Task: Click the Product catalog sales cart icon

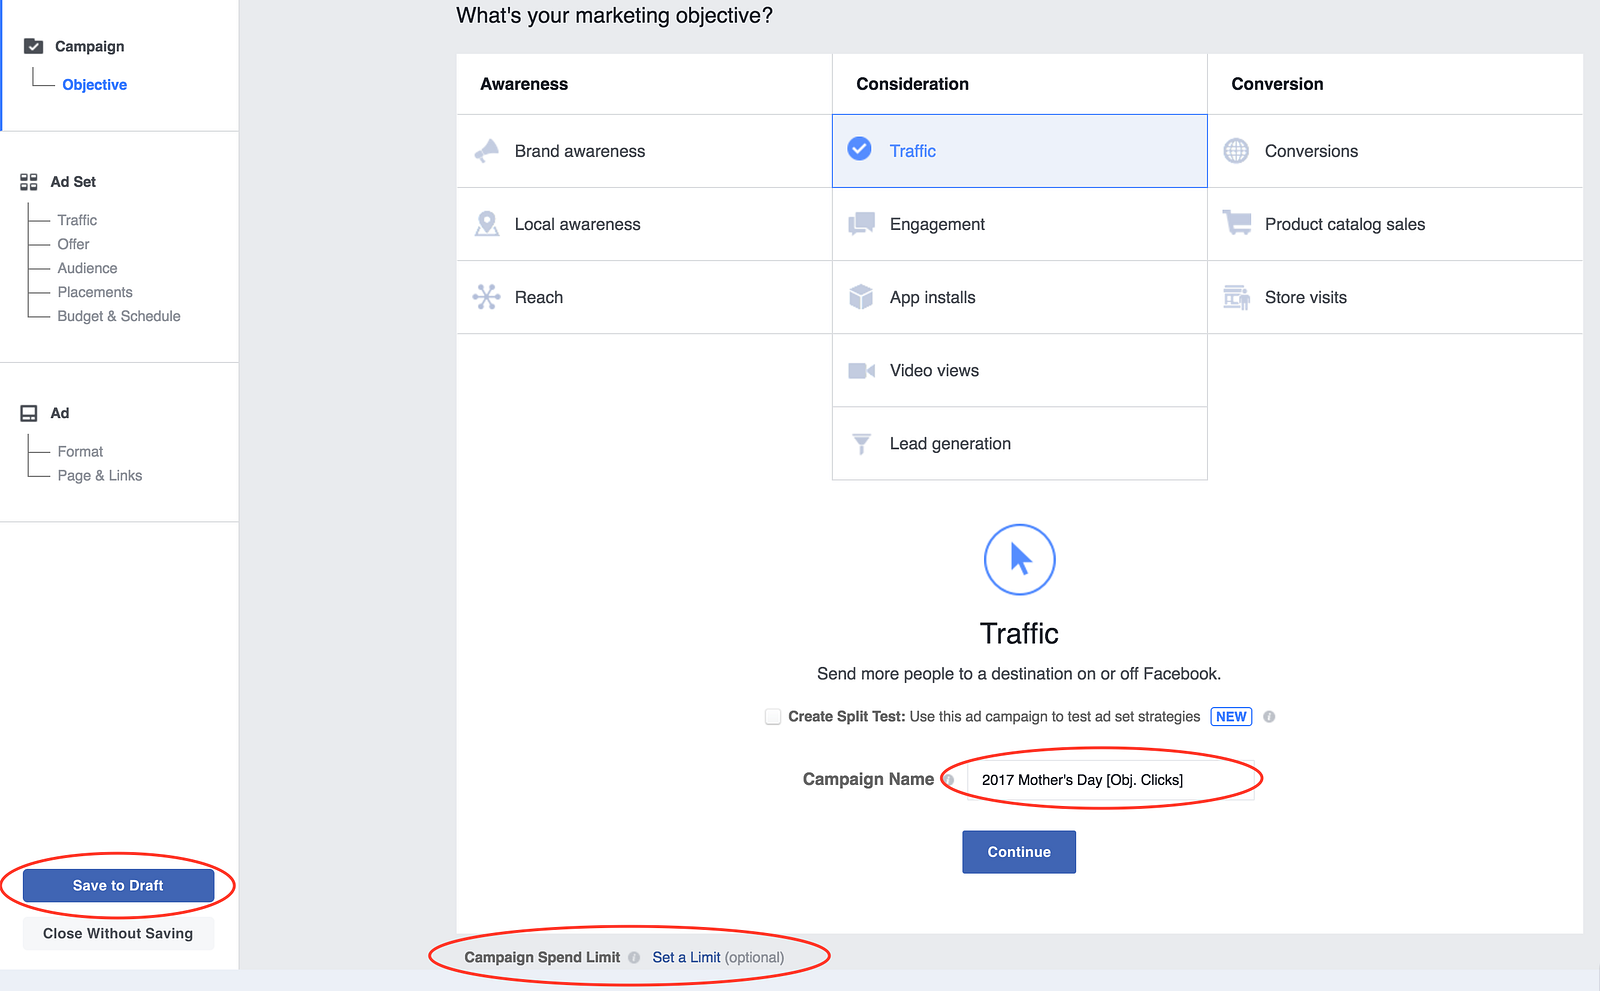Action: point(1237,224)
